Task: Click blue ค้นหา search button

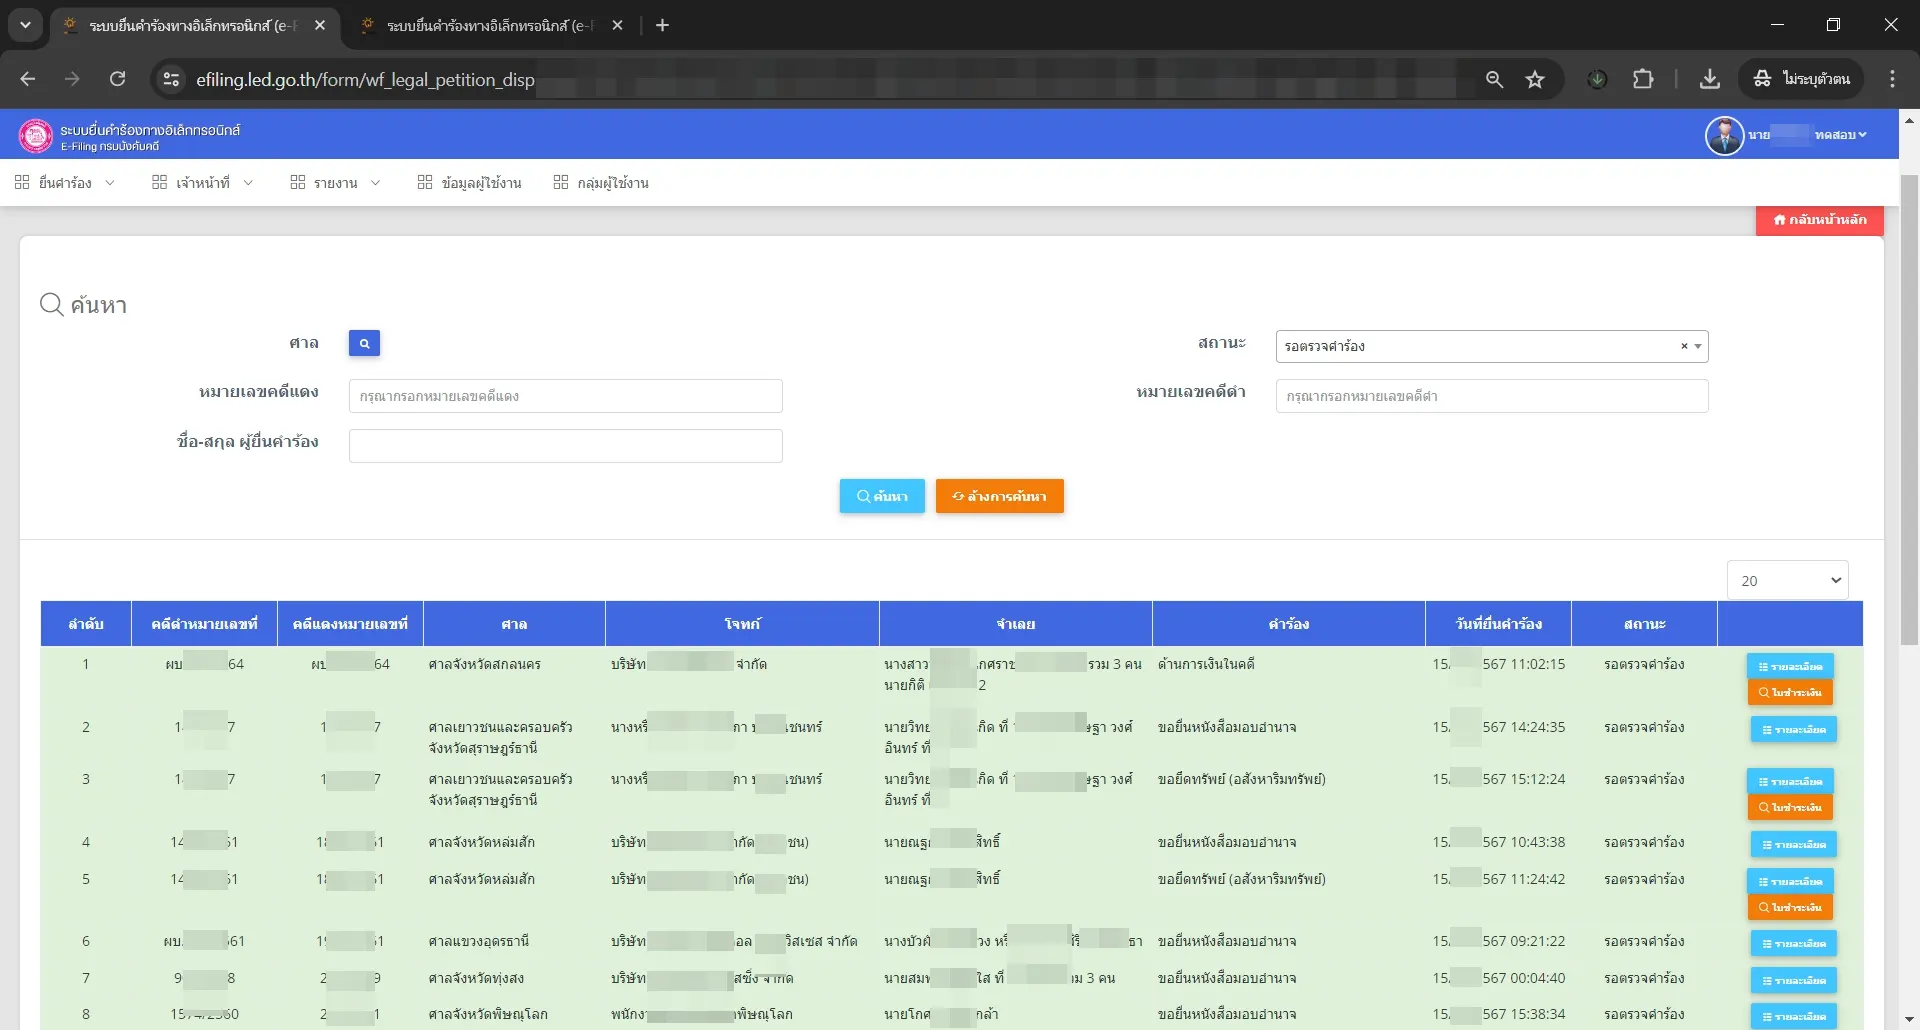Action: pos(882,496)
